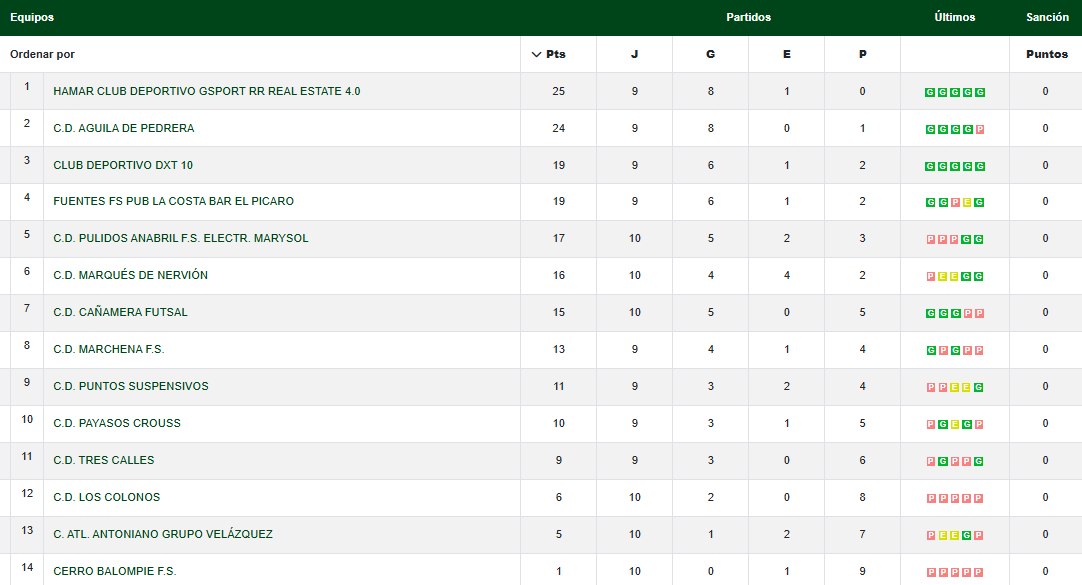This screenshot has width=1082, height=585.
Task: Sort the table by the J column header
Action: coord(634,54)
